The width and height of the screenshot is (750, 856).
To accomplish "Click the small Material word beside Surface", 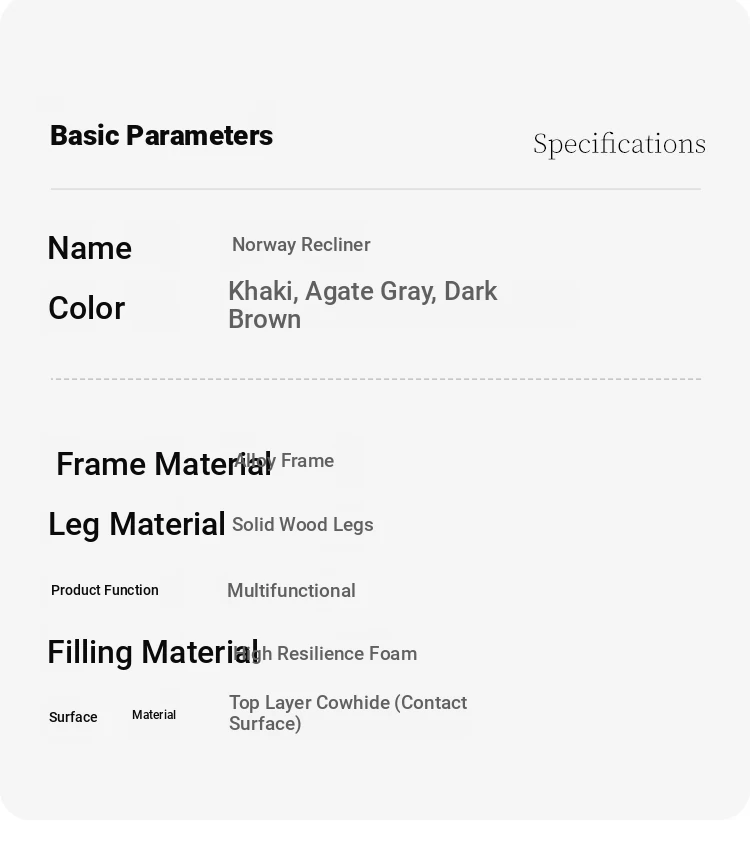I will coord(154,715).
